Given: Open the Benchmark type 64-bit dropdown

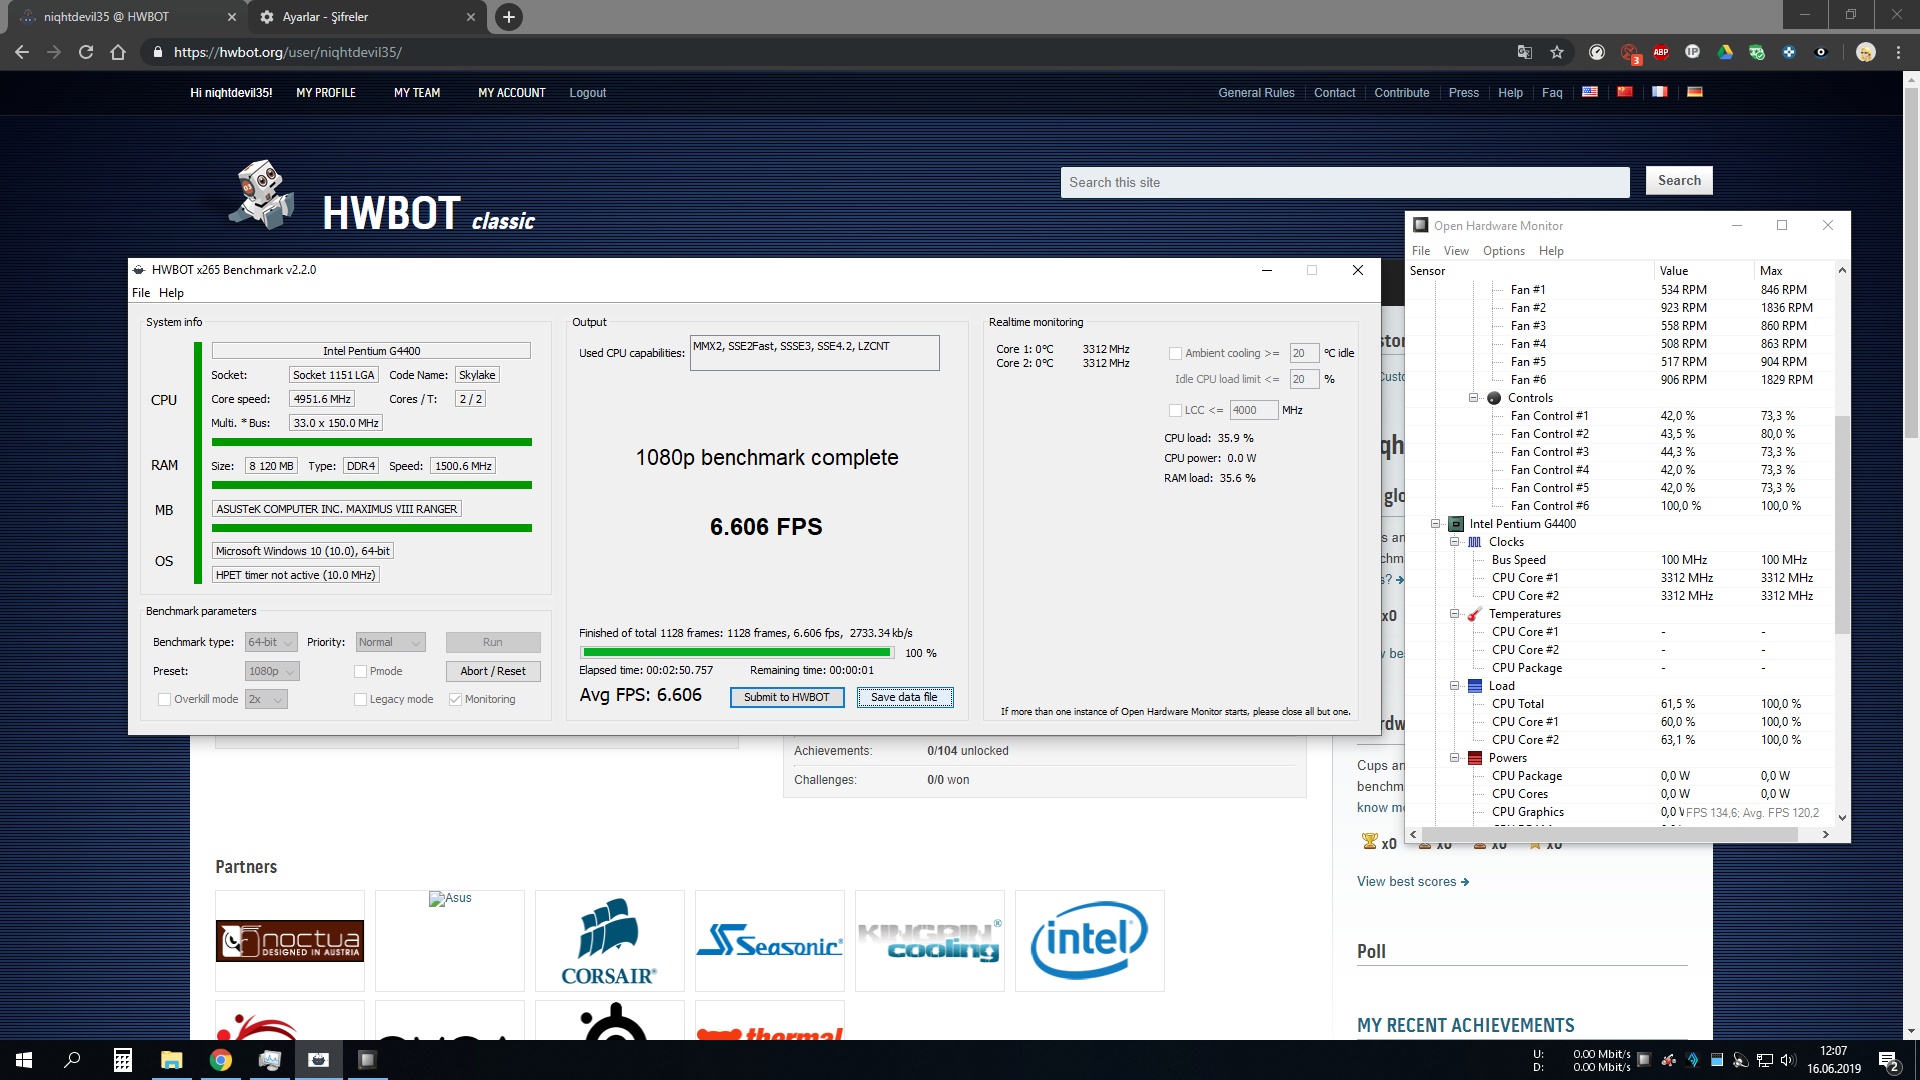Looking at the screenshot, I should coord(271,642).
